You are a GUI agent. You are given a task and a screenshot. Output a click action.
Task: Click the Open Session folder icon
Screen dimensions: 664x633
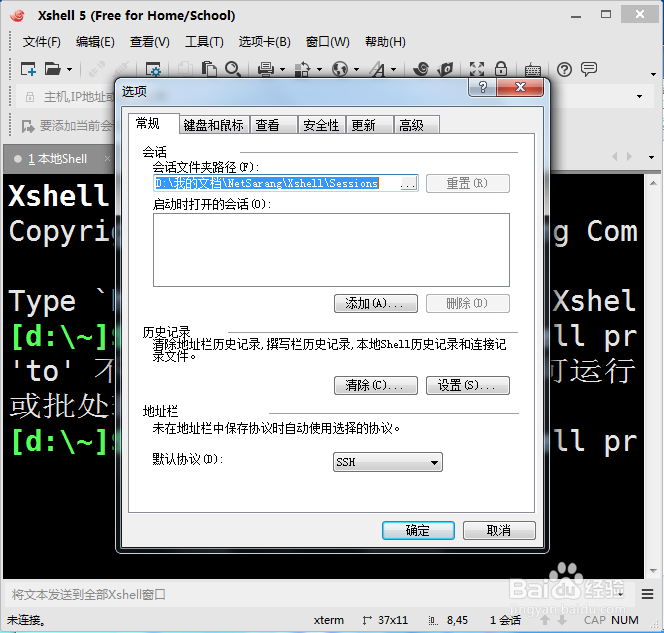pyautogui.click(x=53, y=69)
